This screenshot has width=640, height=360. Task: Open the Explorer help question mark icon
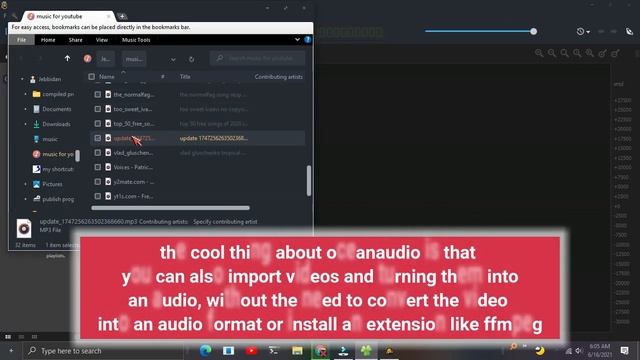point(308,40)
